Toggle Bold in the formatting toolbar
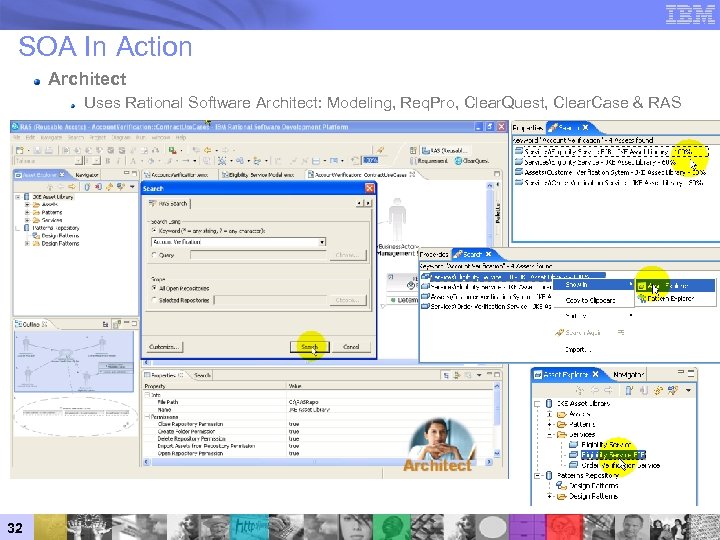This screenshot has width=720, height=540. point(107,161)
